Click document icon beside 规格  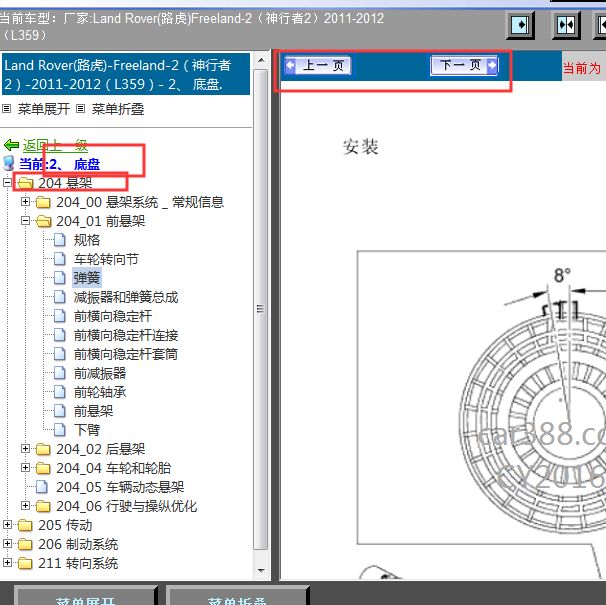60,240
